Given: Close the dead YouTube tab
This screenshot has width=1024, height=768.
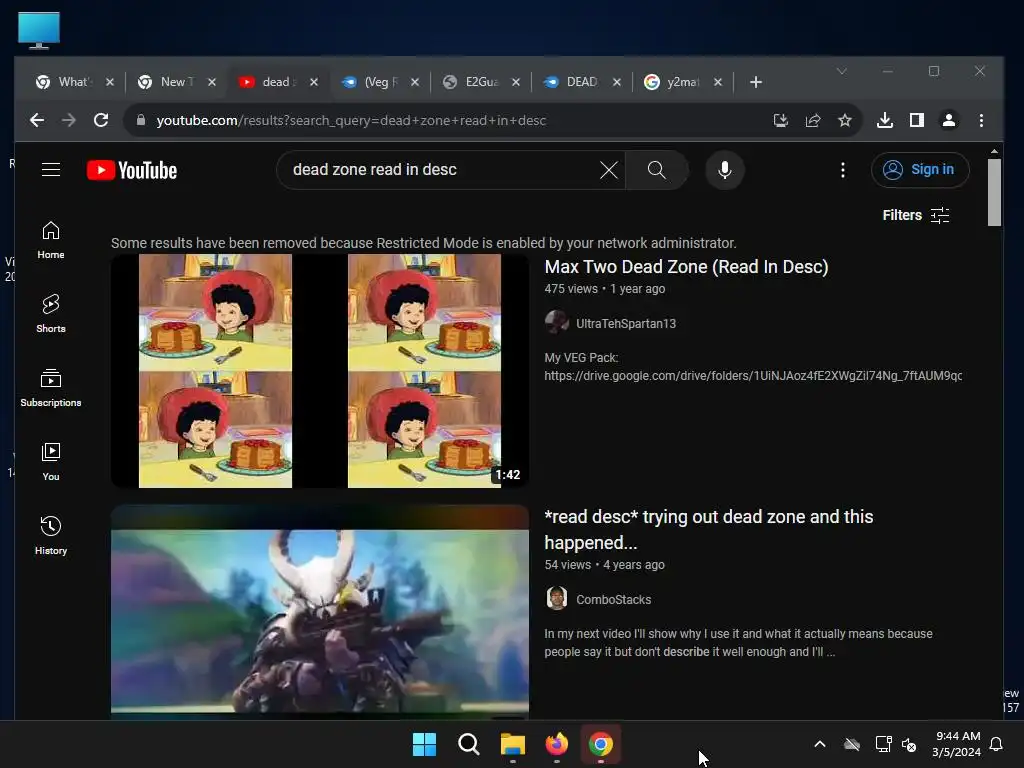Looking at the screenshot, I should click(314, 82).
